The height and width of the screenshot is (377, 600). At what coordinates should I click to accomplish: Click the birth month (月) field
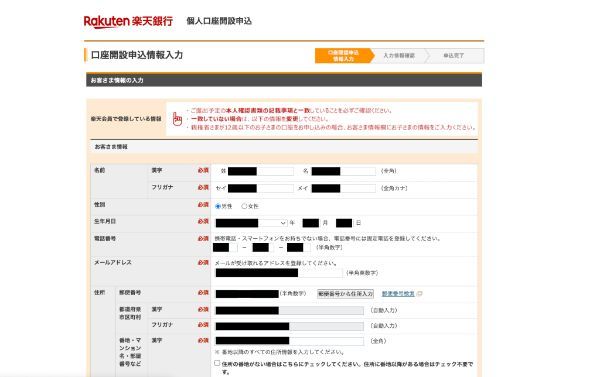(310, 223)
